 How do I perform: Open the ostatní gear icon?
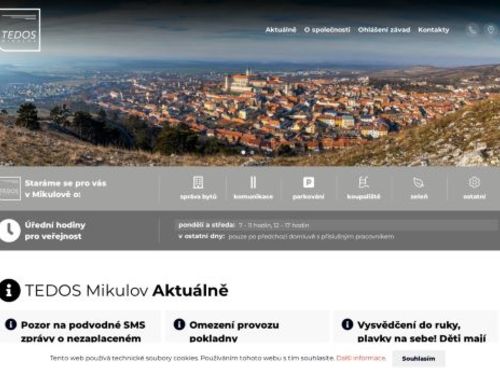point(474,182)
